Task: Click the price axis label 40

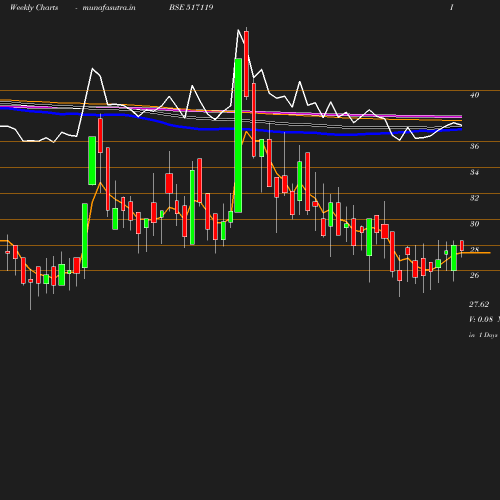Action: [474, 95]
